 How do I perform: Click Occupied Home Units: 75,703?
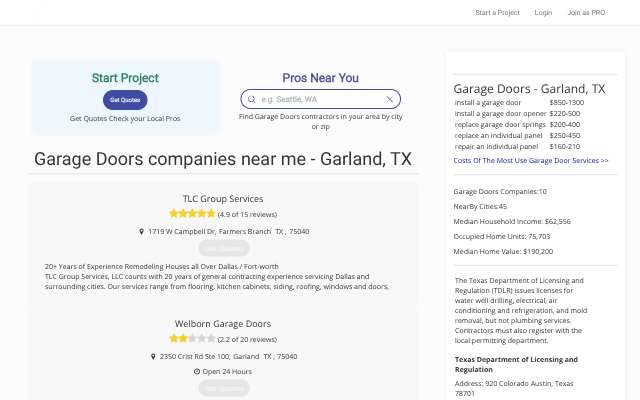(502, 237)
